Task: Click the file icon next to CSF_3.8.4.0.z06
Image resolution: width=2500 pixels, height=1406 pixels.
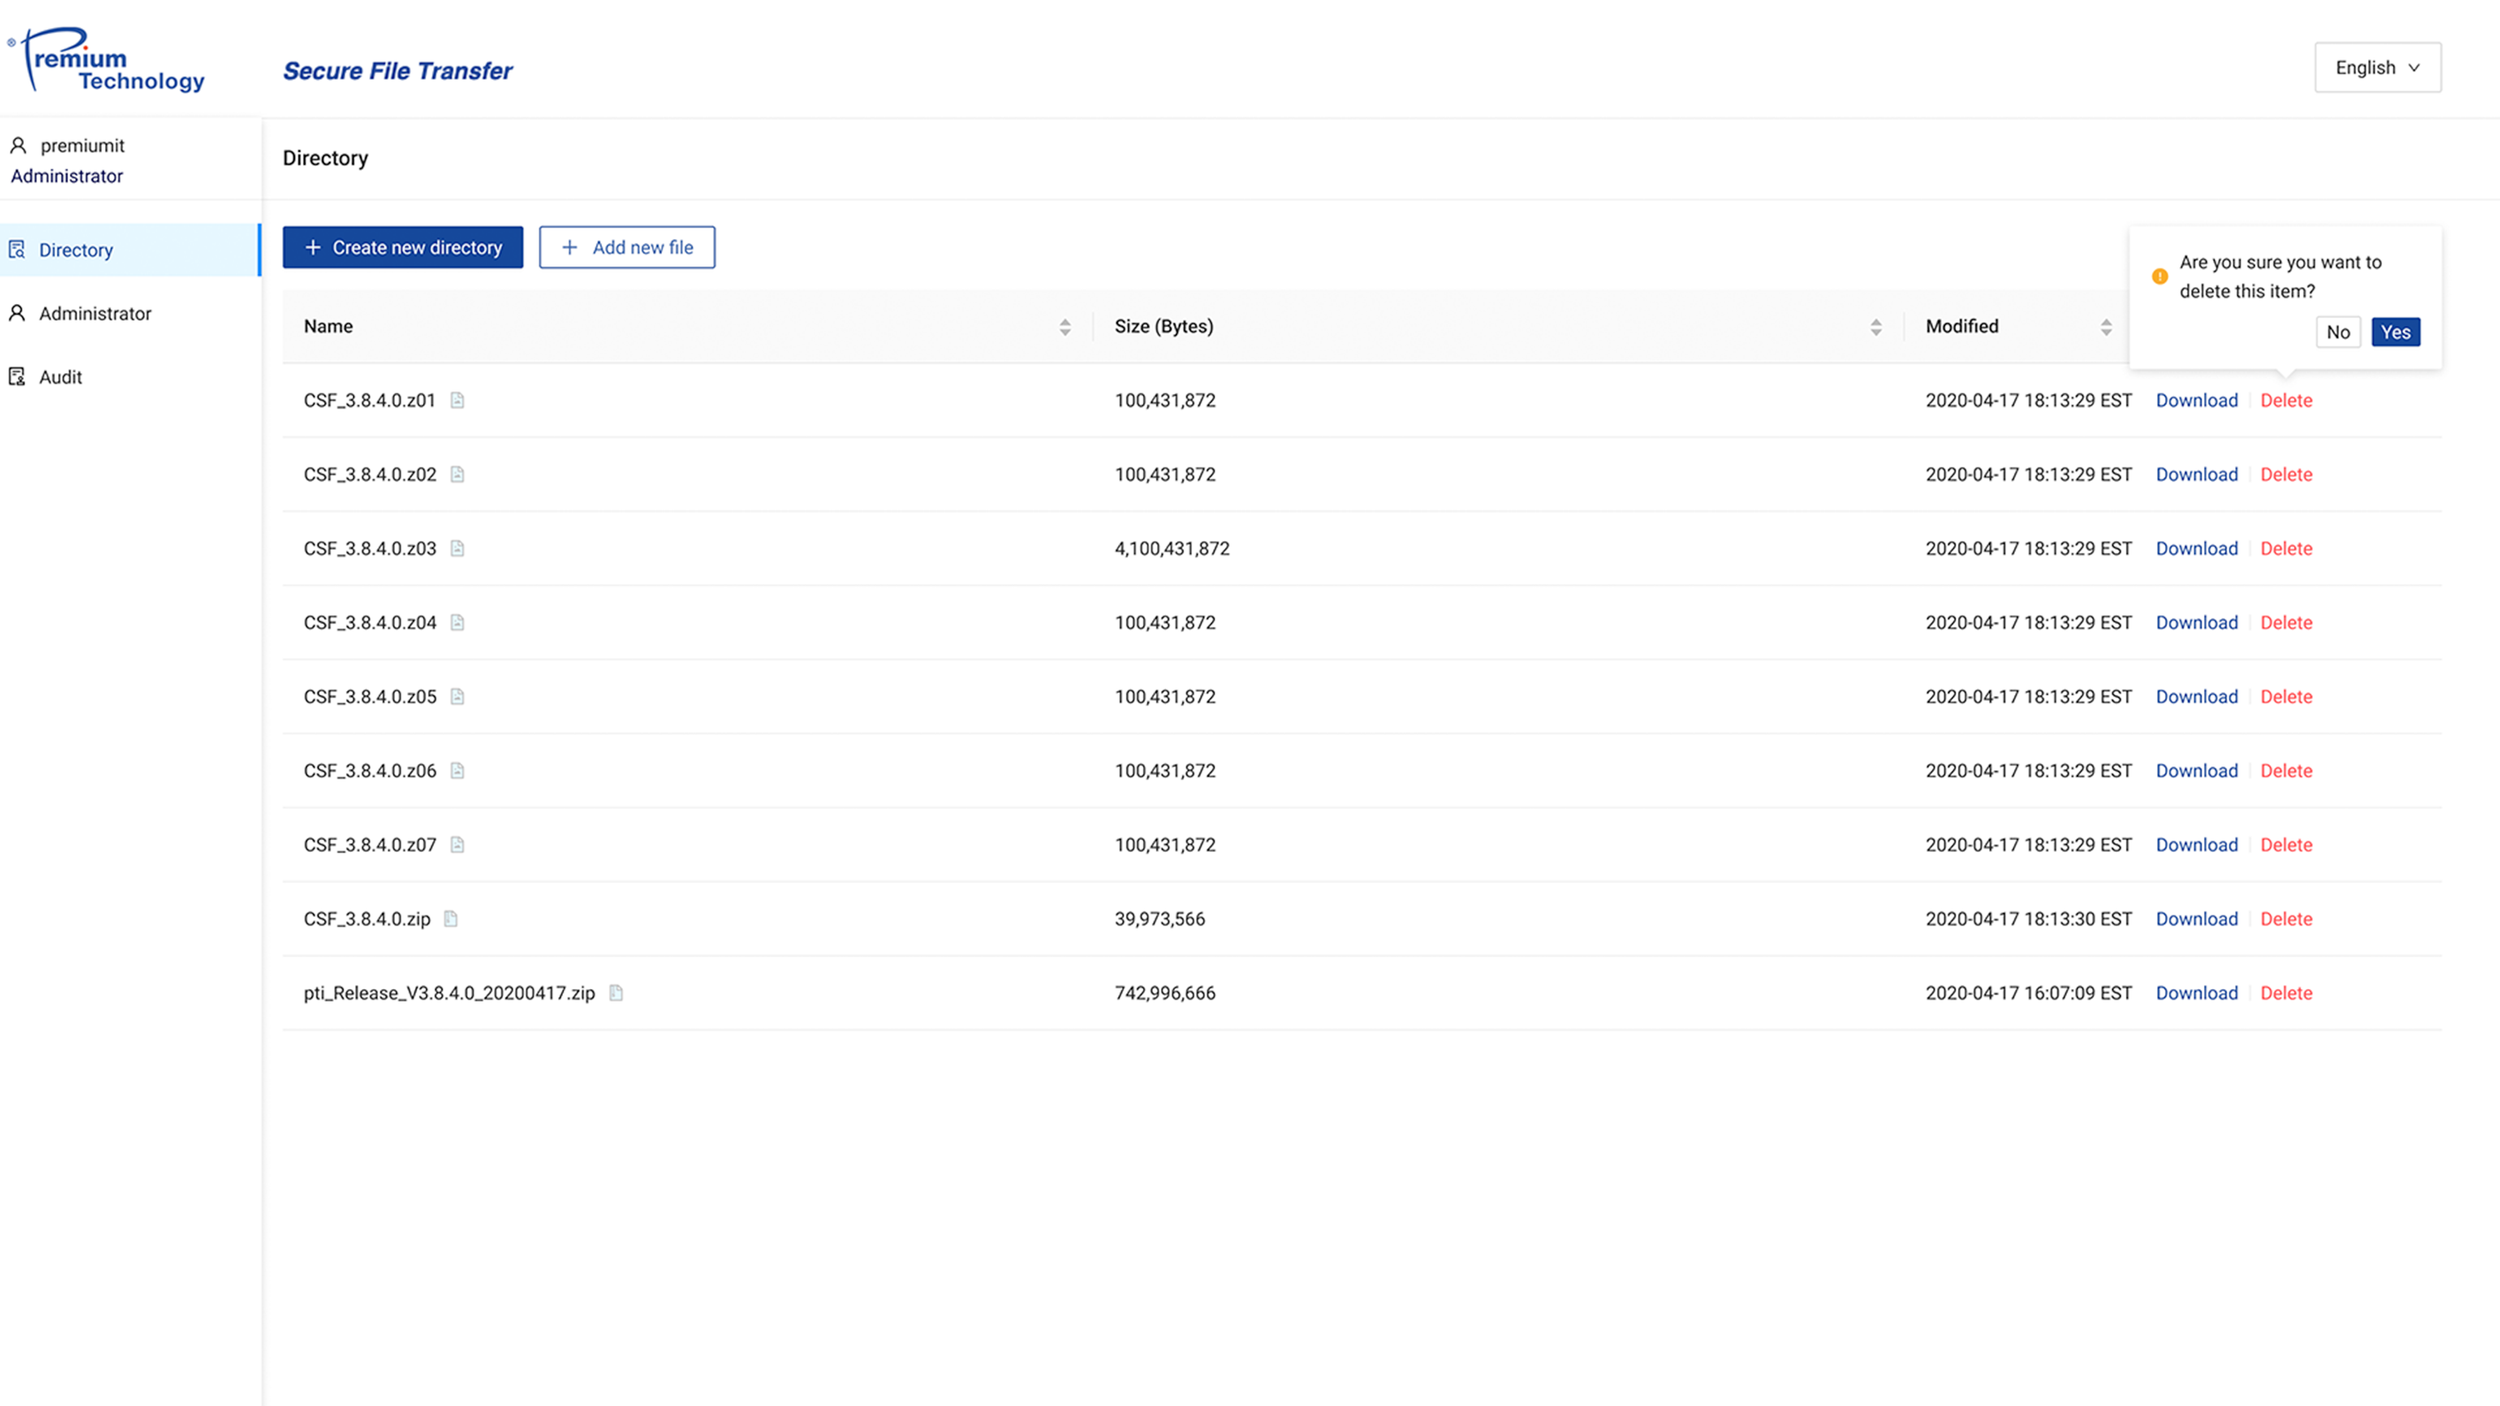Action: (x=457, y=770)
